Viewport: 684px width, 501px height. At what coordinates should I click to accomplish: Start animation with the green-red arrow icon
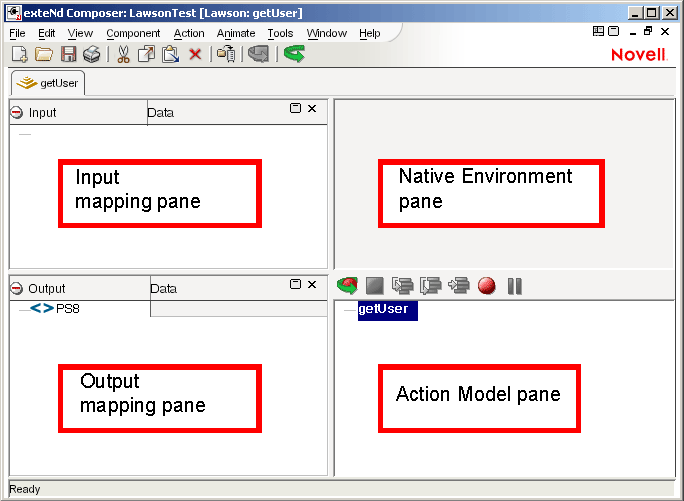tap(348, 286)
